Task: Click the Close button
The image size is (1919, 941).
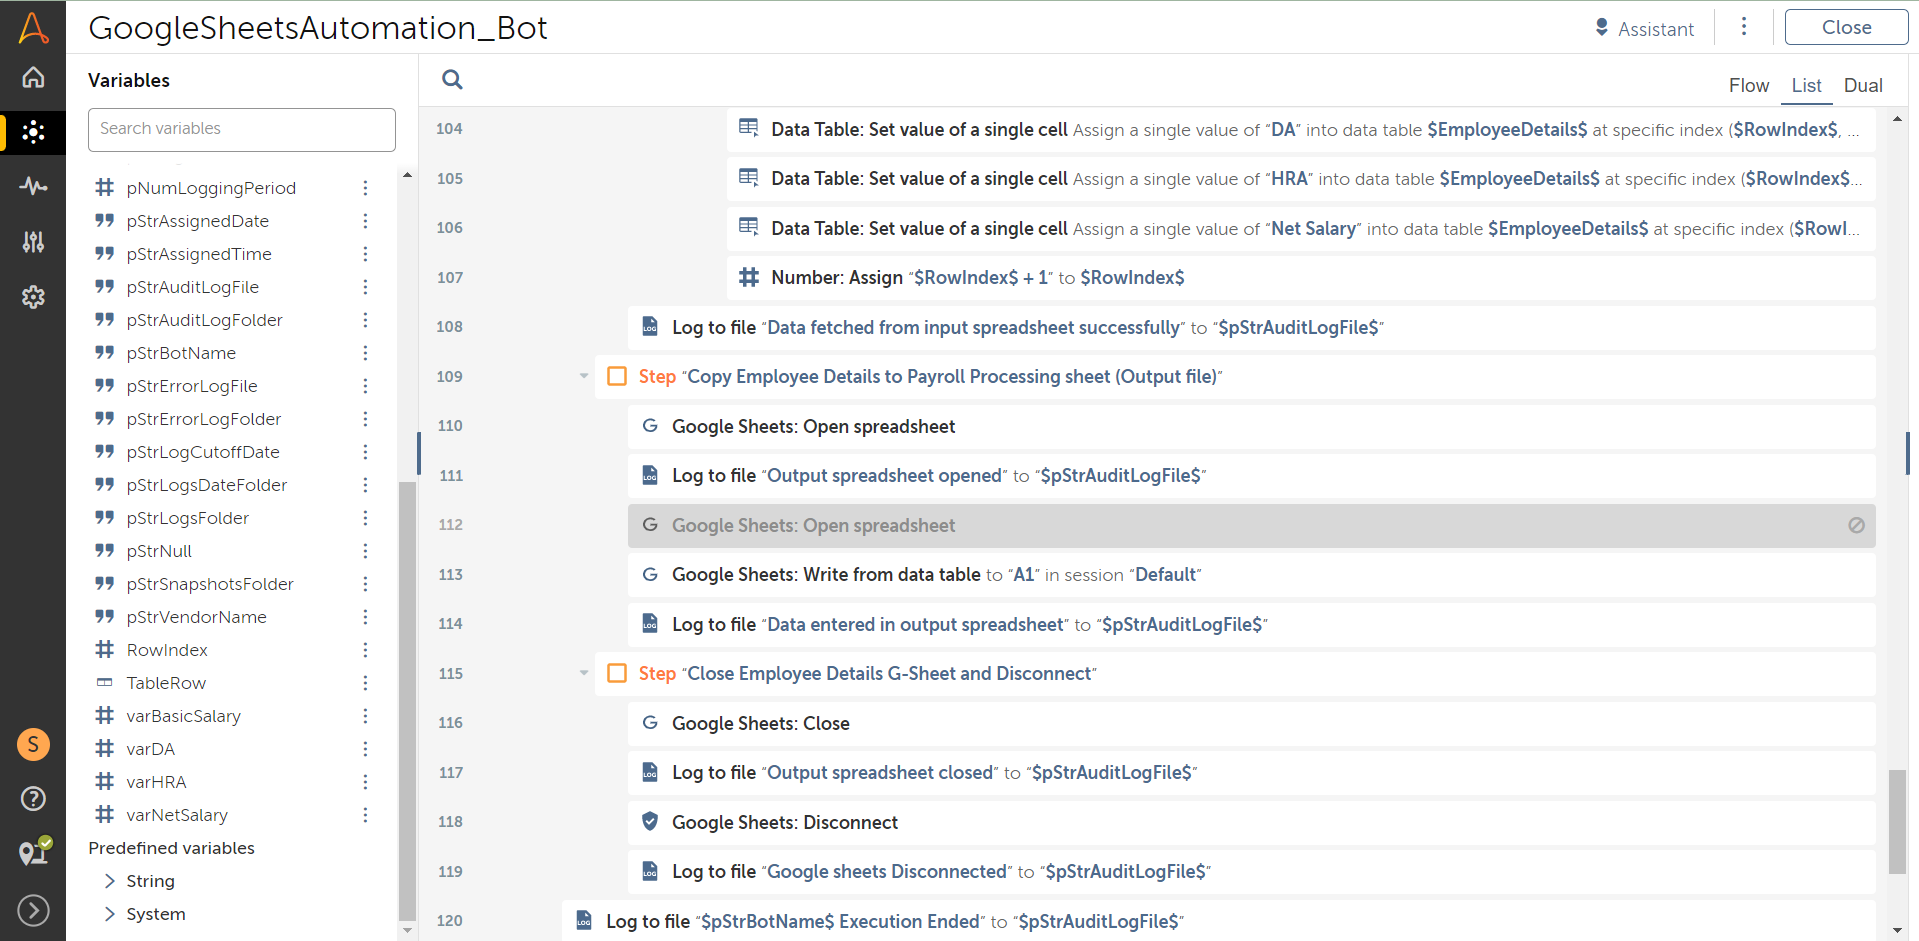Action: (x=1845, y=28)
